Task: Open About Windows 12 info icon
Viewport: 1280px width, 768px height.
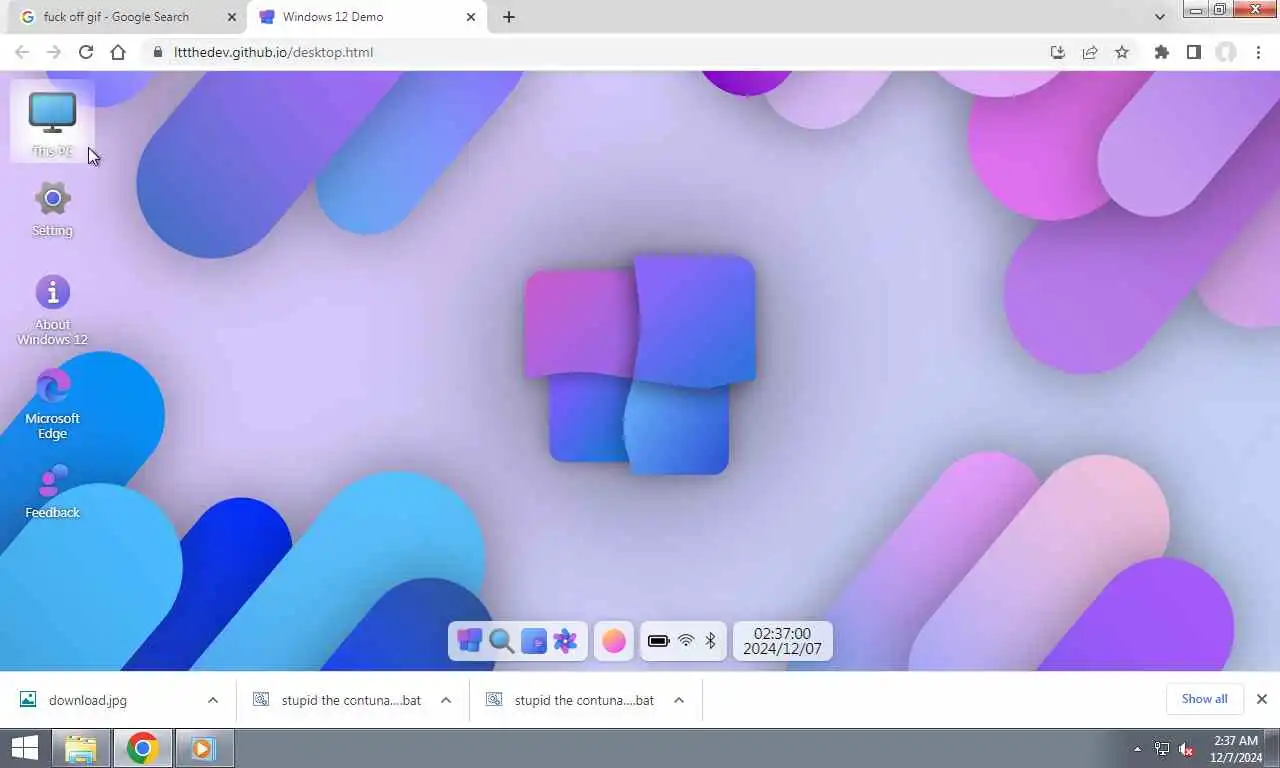Action: (52, 310)
